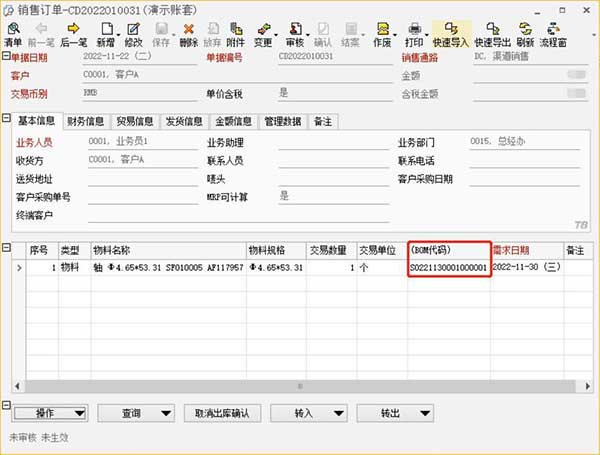Open dropdown arrow next to 新增
Screen dimensions: 600x455
[x=118, y=35]
